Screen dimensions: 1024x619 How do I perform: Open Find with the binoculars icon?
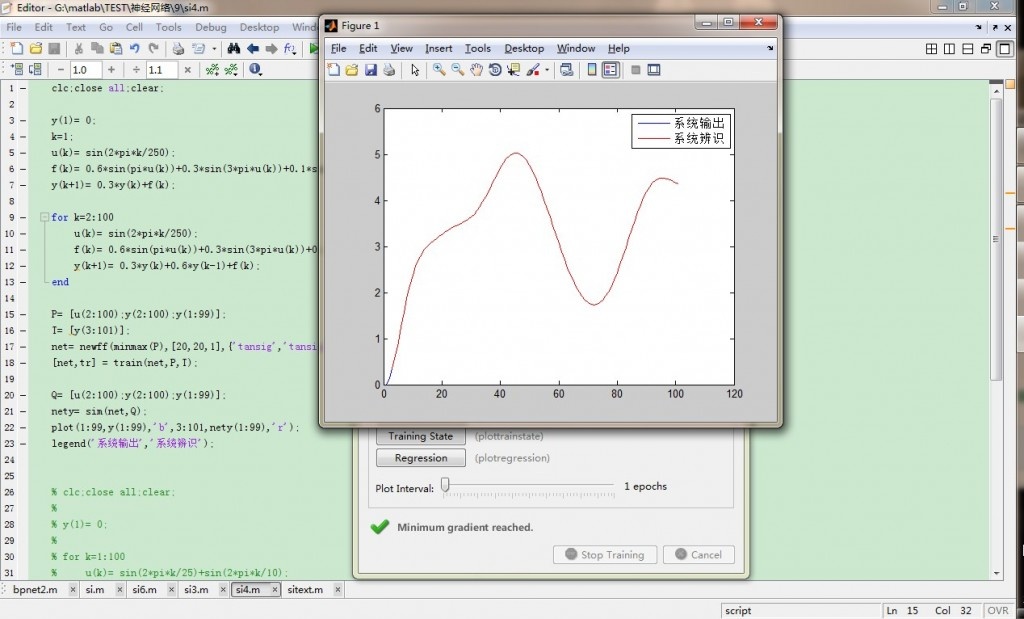[233, 48]
